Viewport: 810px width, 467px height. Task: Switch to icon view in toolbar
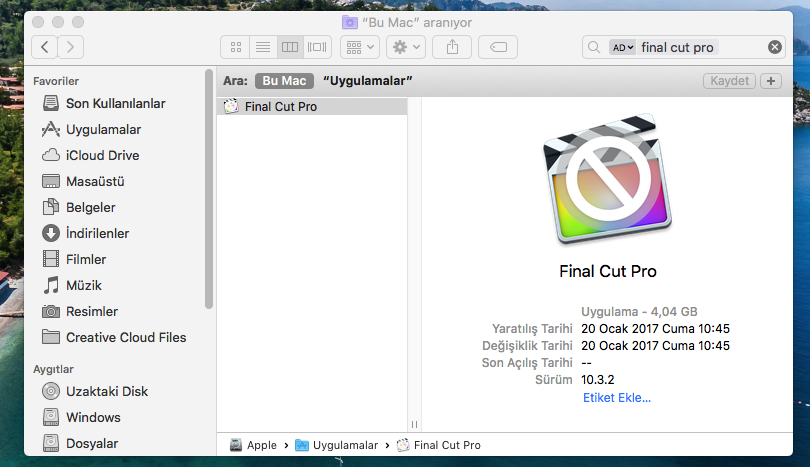click(236, 47)
